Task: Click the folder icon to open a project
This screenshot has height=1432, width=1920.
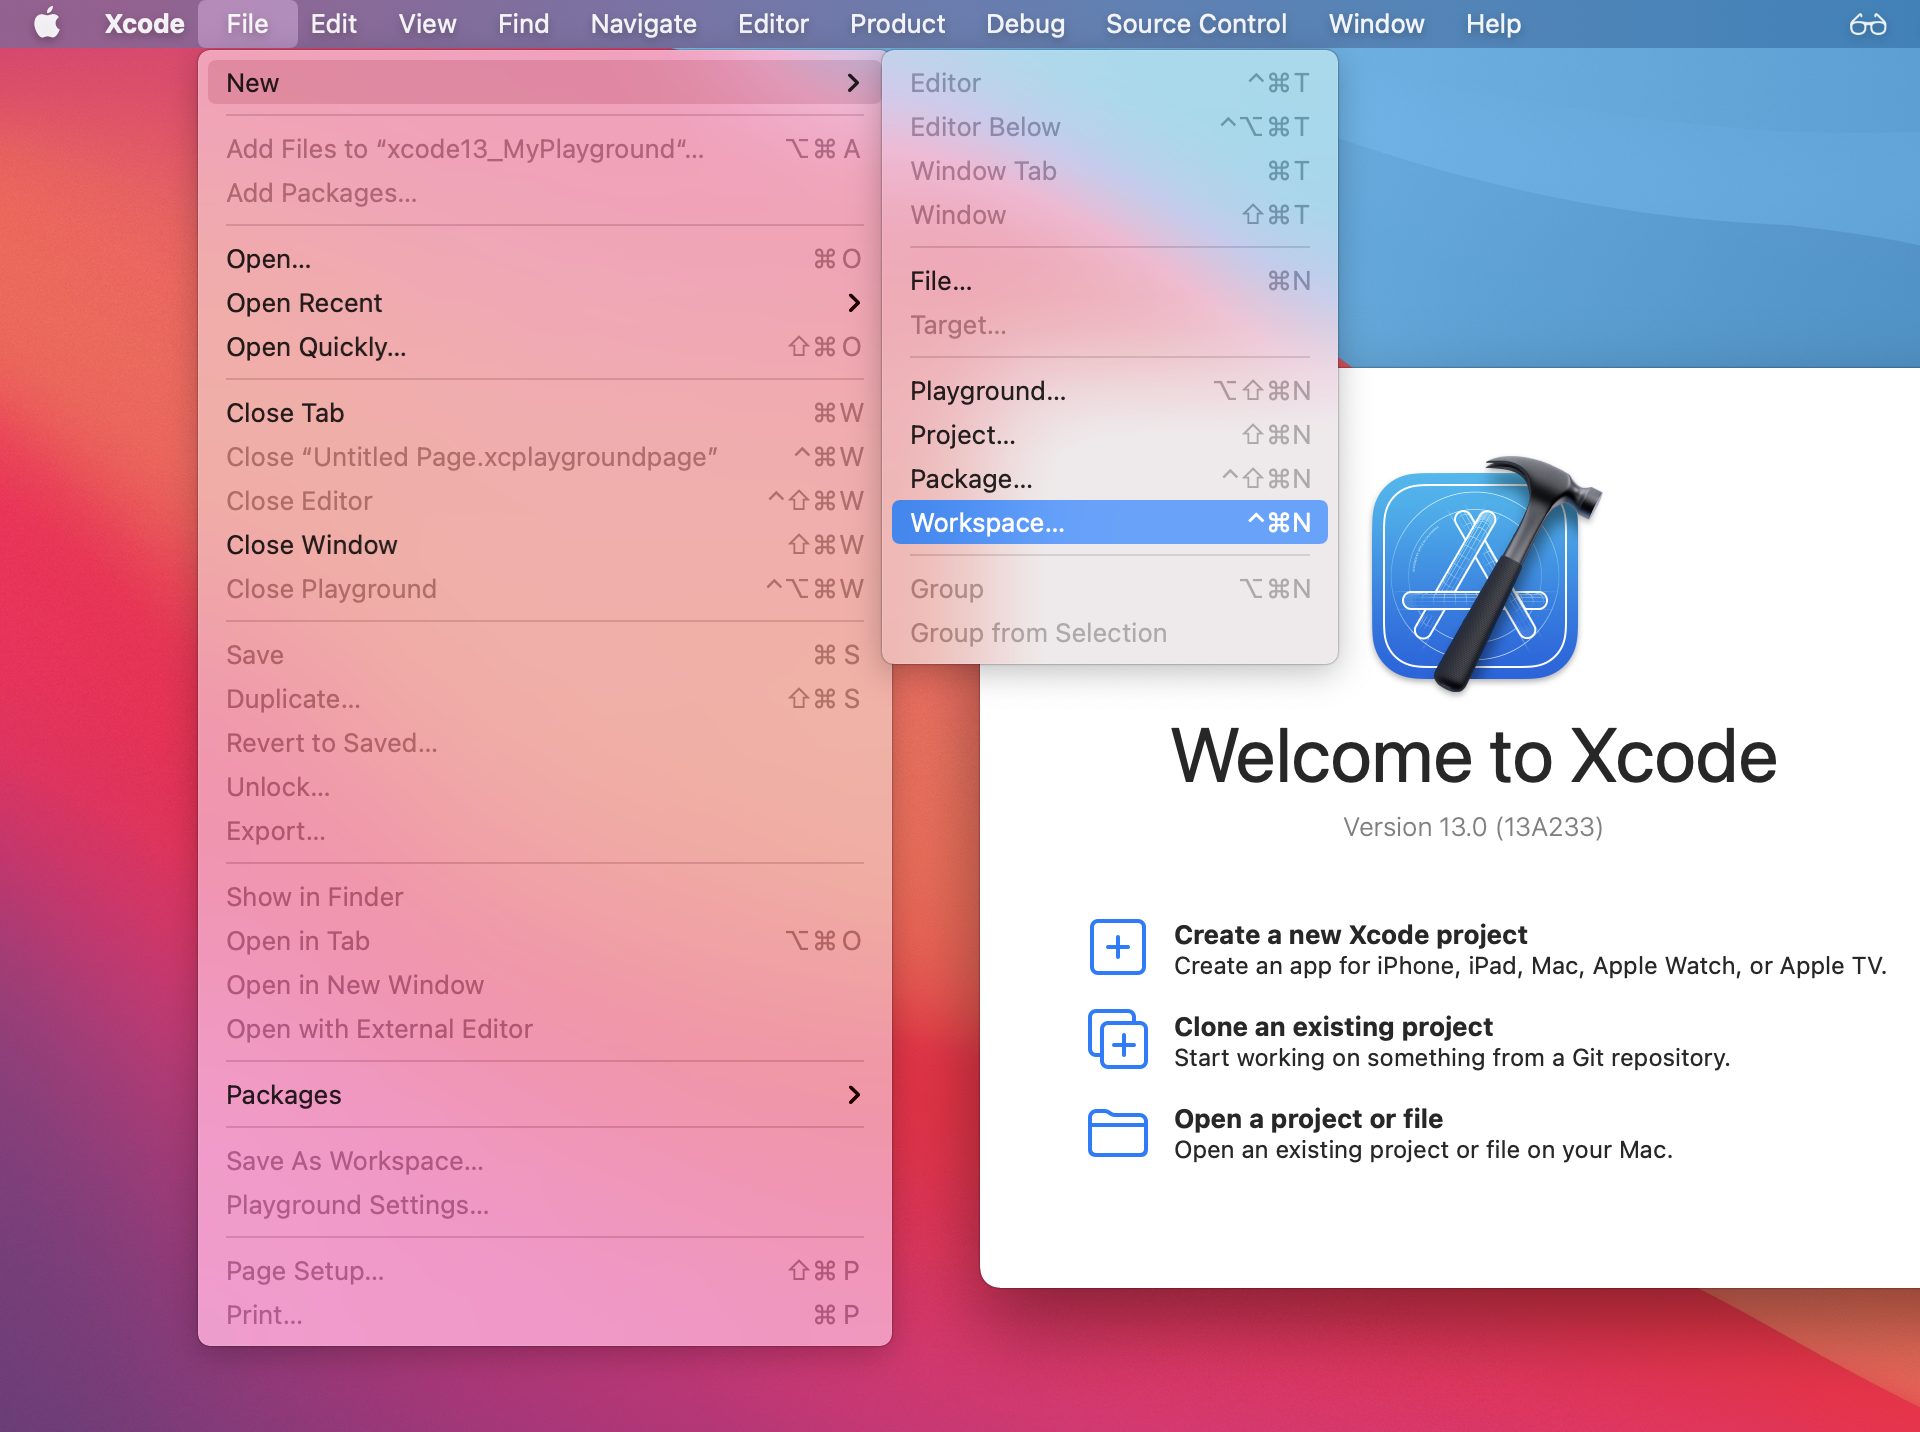Action: [1118, 1132]
